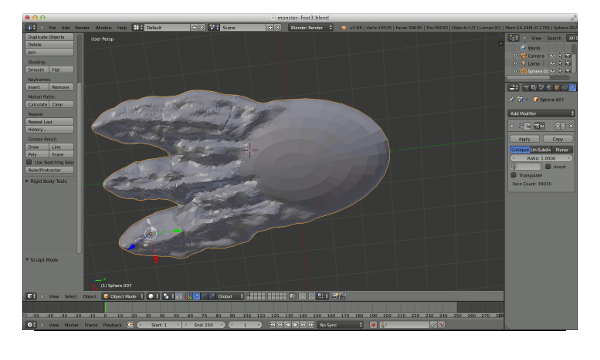Open the Blender Render engine dropdown
This screenshot has width=600, height=360.
click(x=311, y=28)
